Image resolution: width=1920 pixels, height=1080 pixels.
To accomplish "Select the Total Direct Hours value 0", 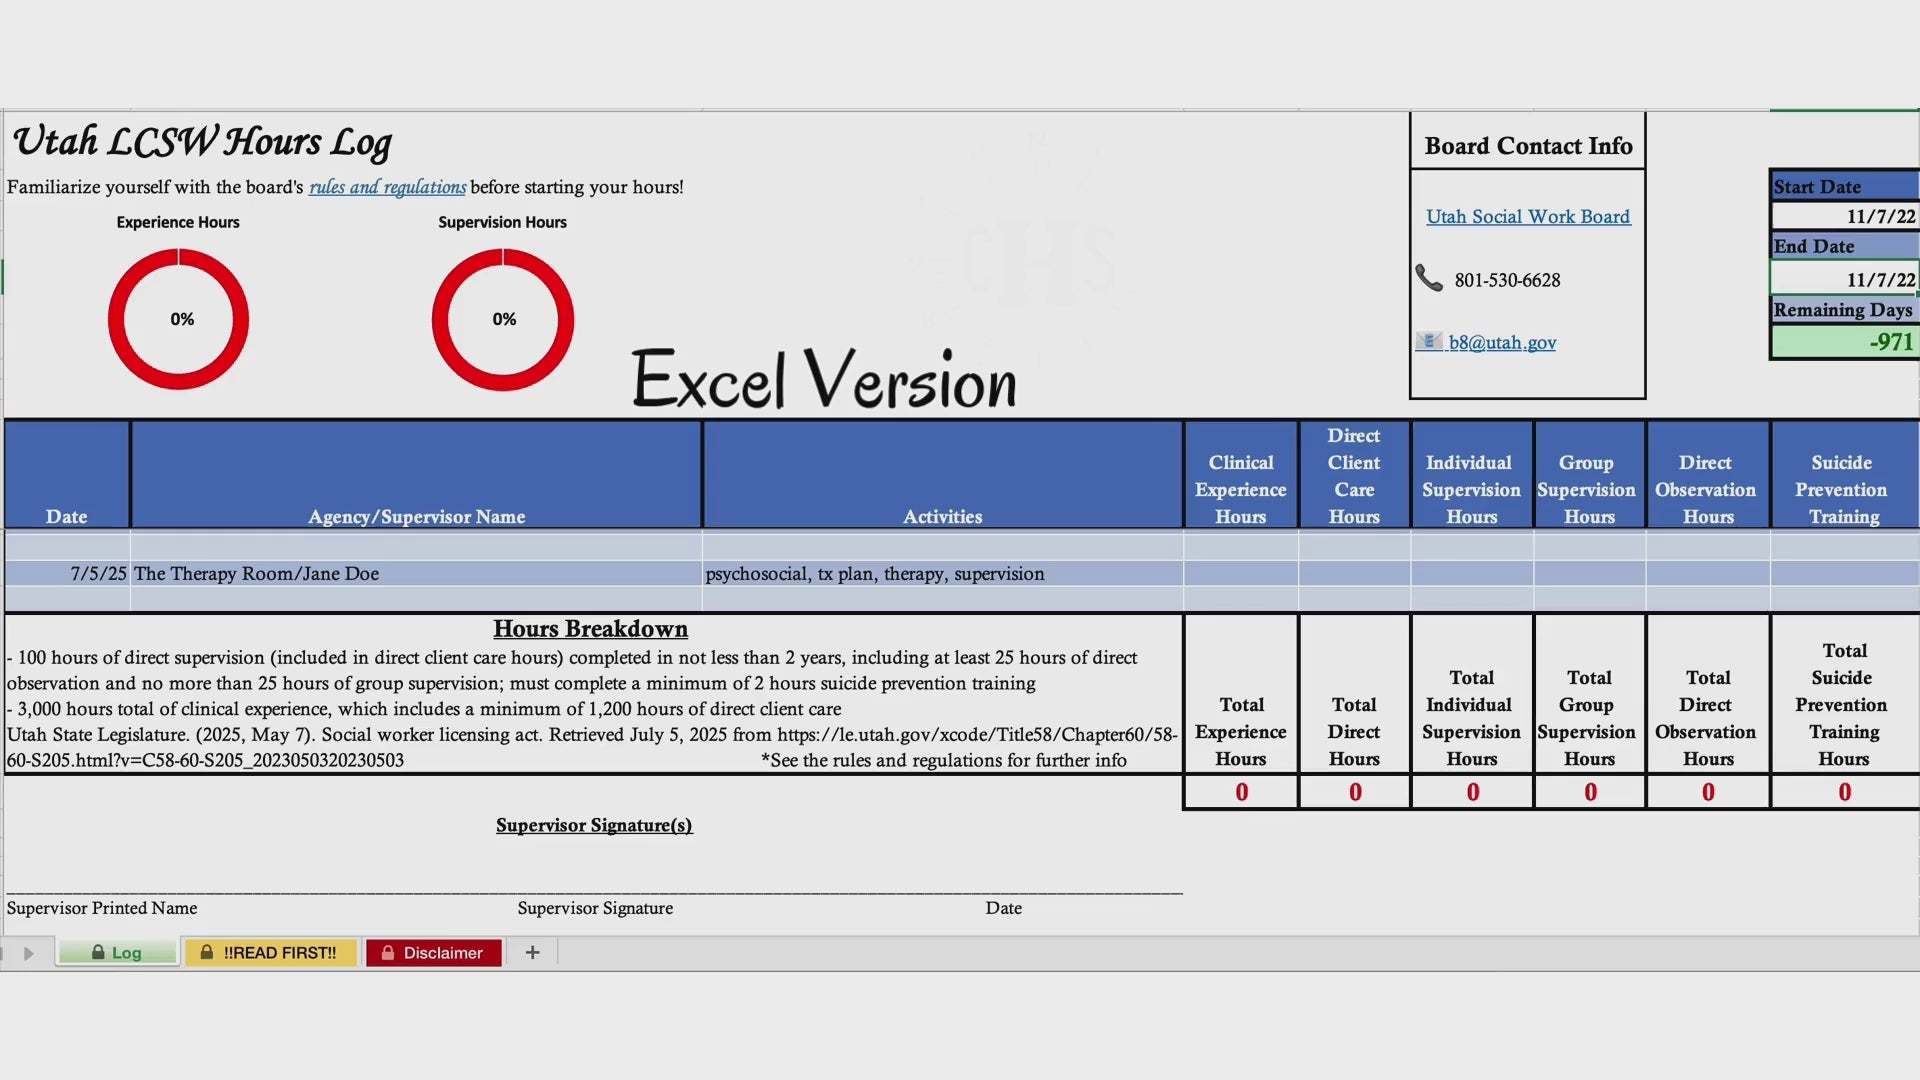I will (1354, 792).
